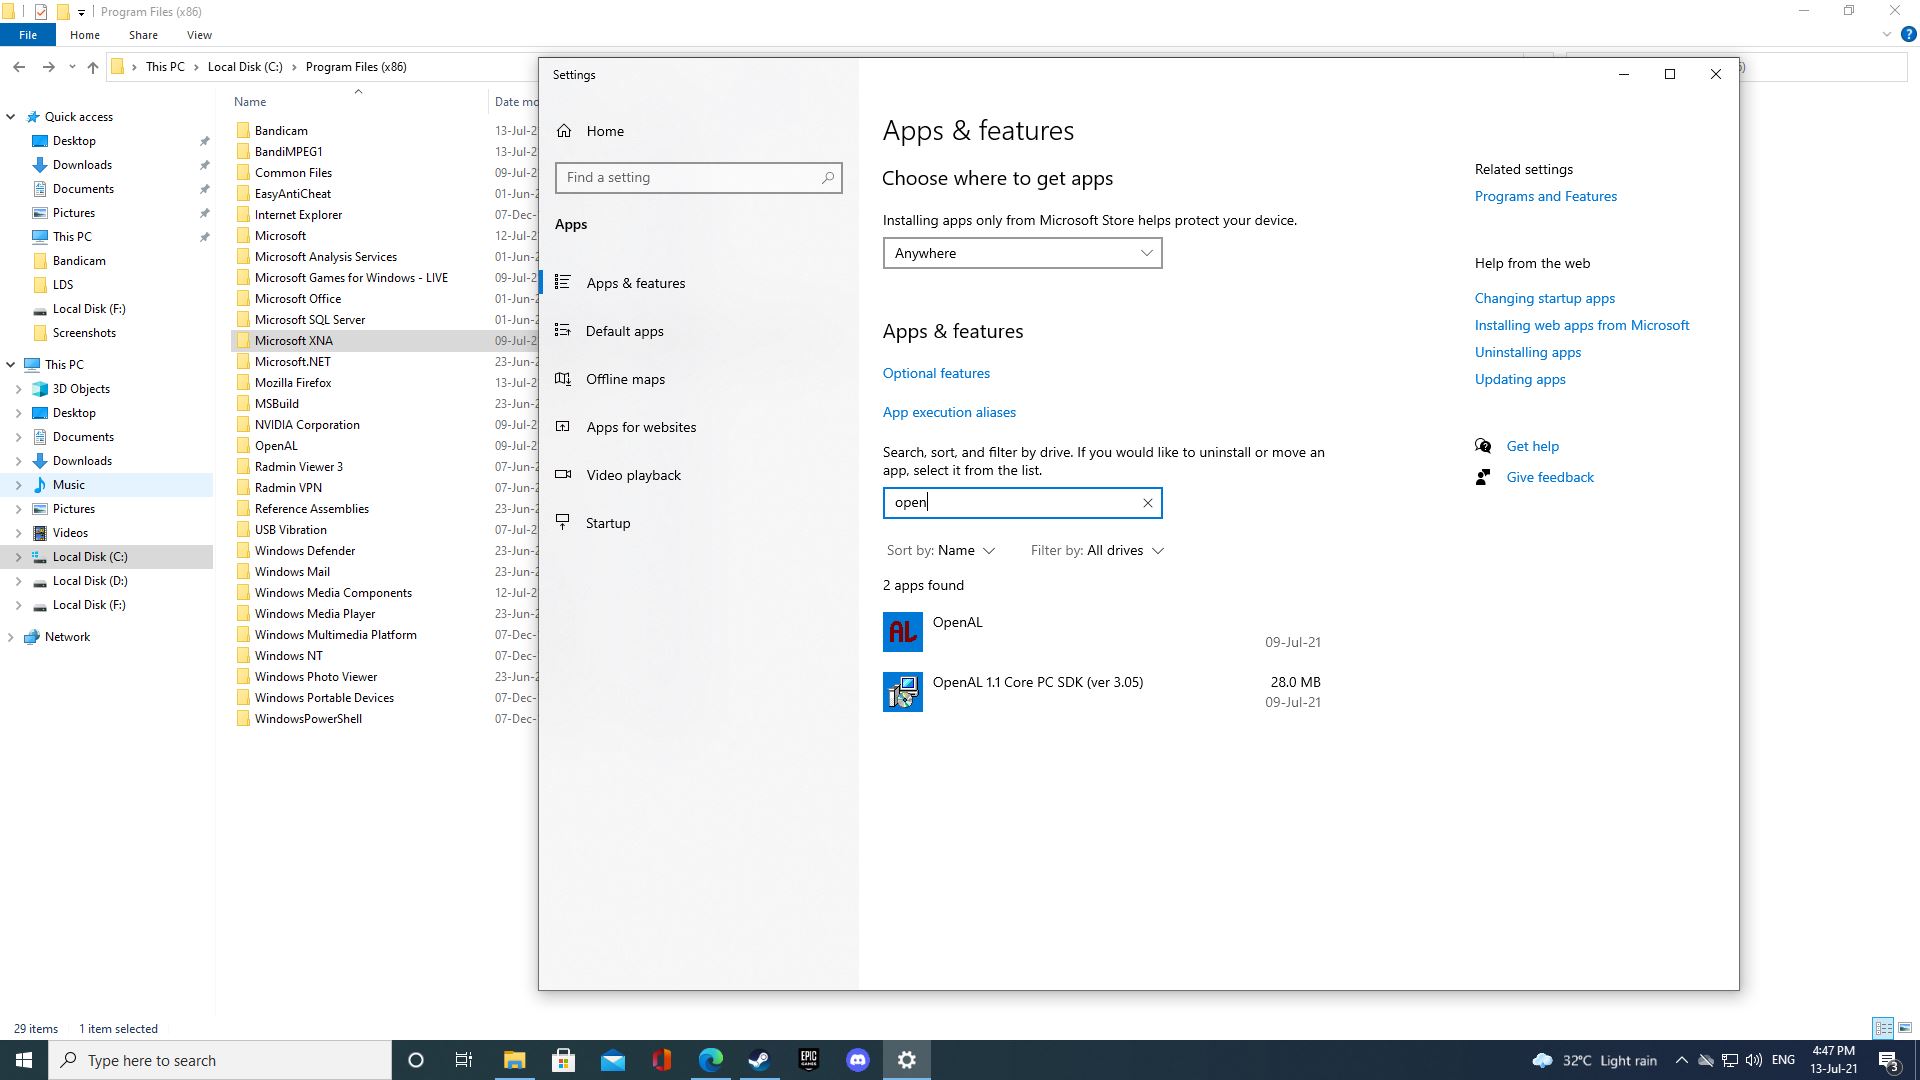Select the Microsoft SQL Server folder
This screenshot has height=1080, width=1920.
coord(309,320)
